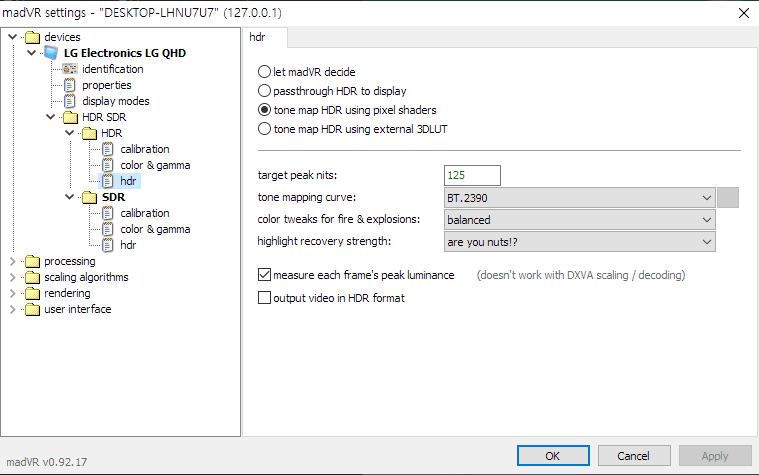The image size is (759, 475).
Task: Click the HDR SDR folder icon
Action: coord(70,117)
